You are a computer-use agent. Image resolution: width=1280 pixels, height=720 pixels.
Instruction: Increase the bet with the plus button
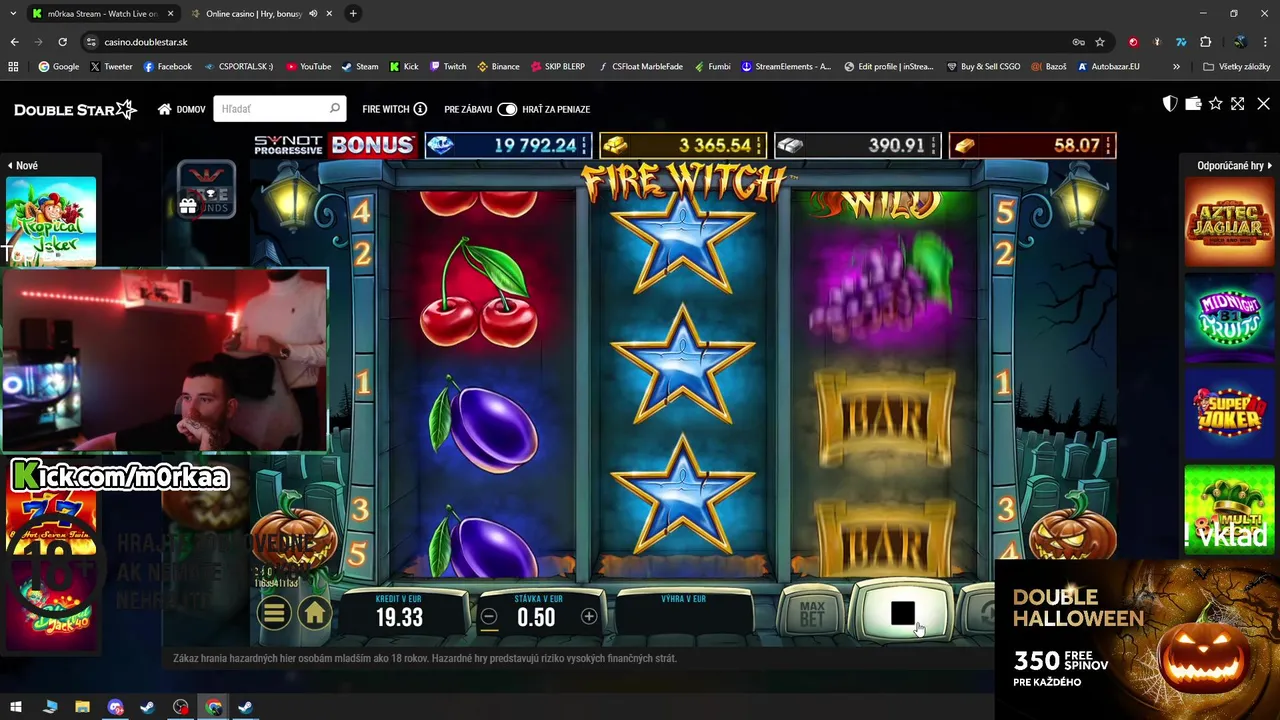coord(589,617)
